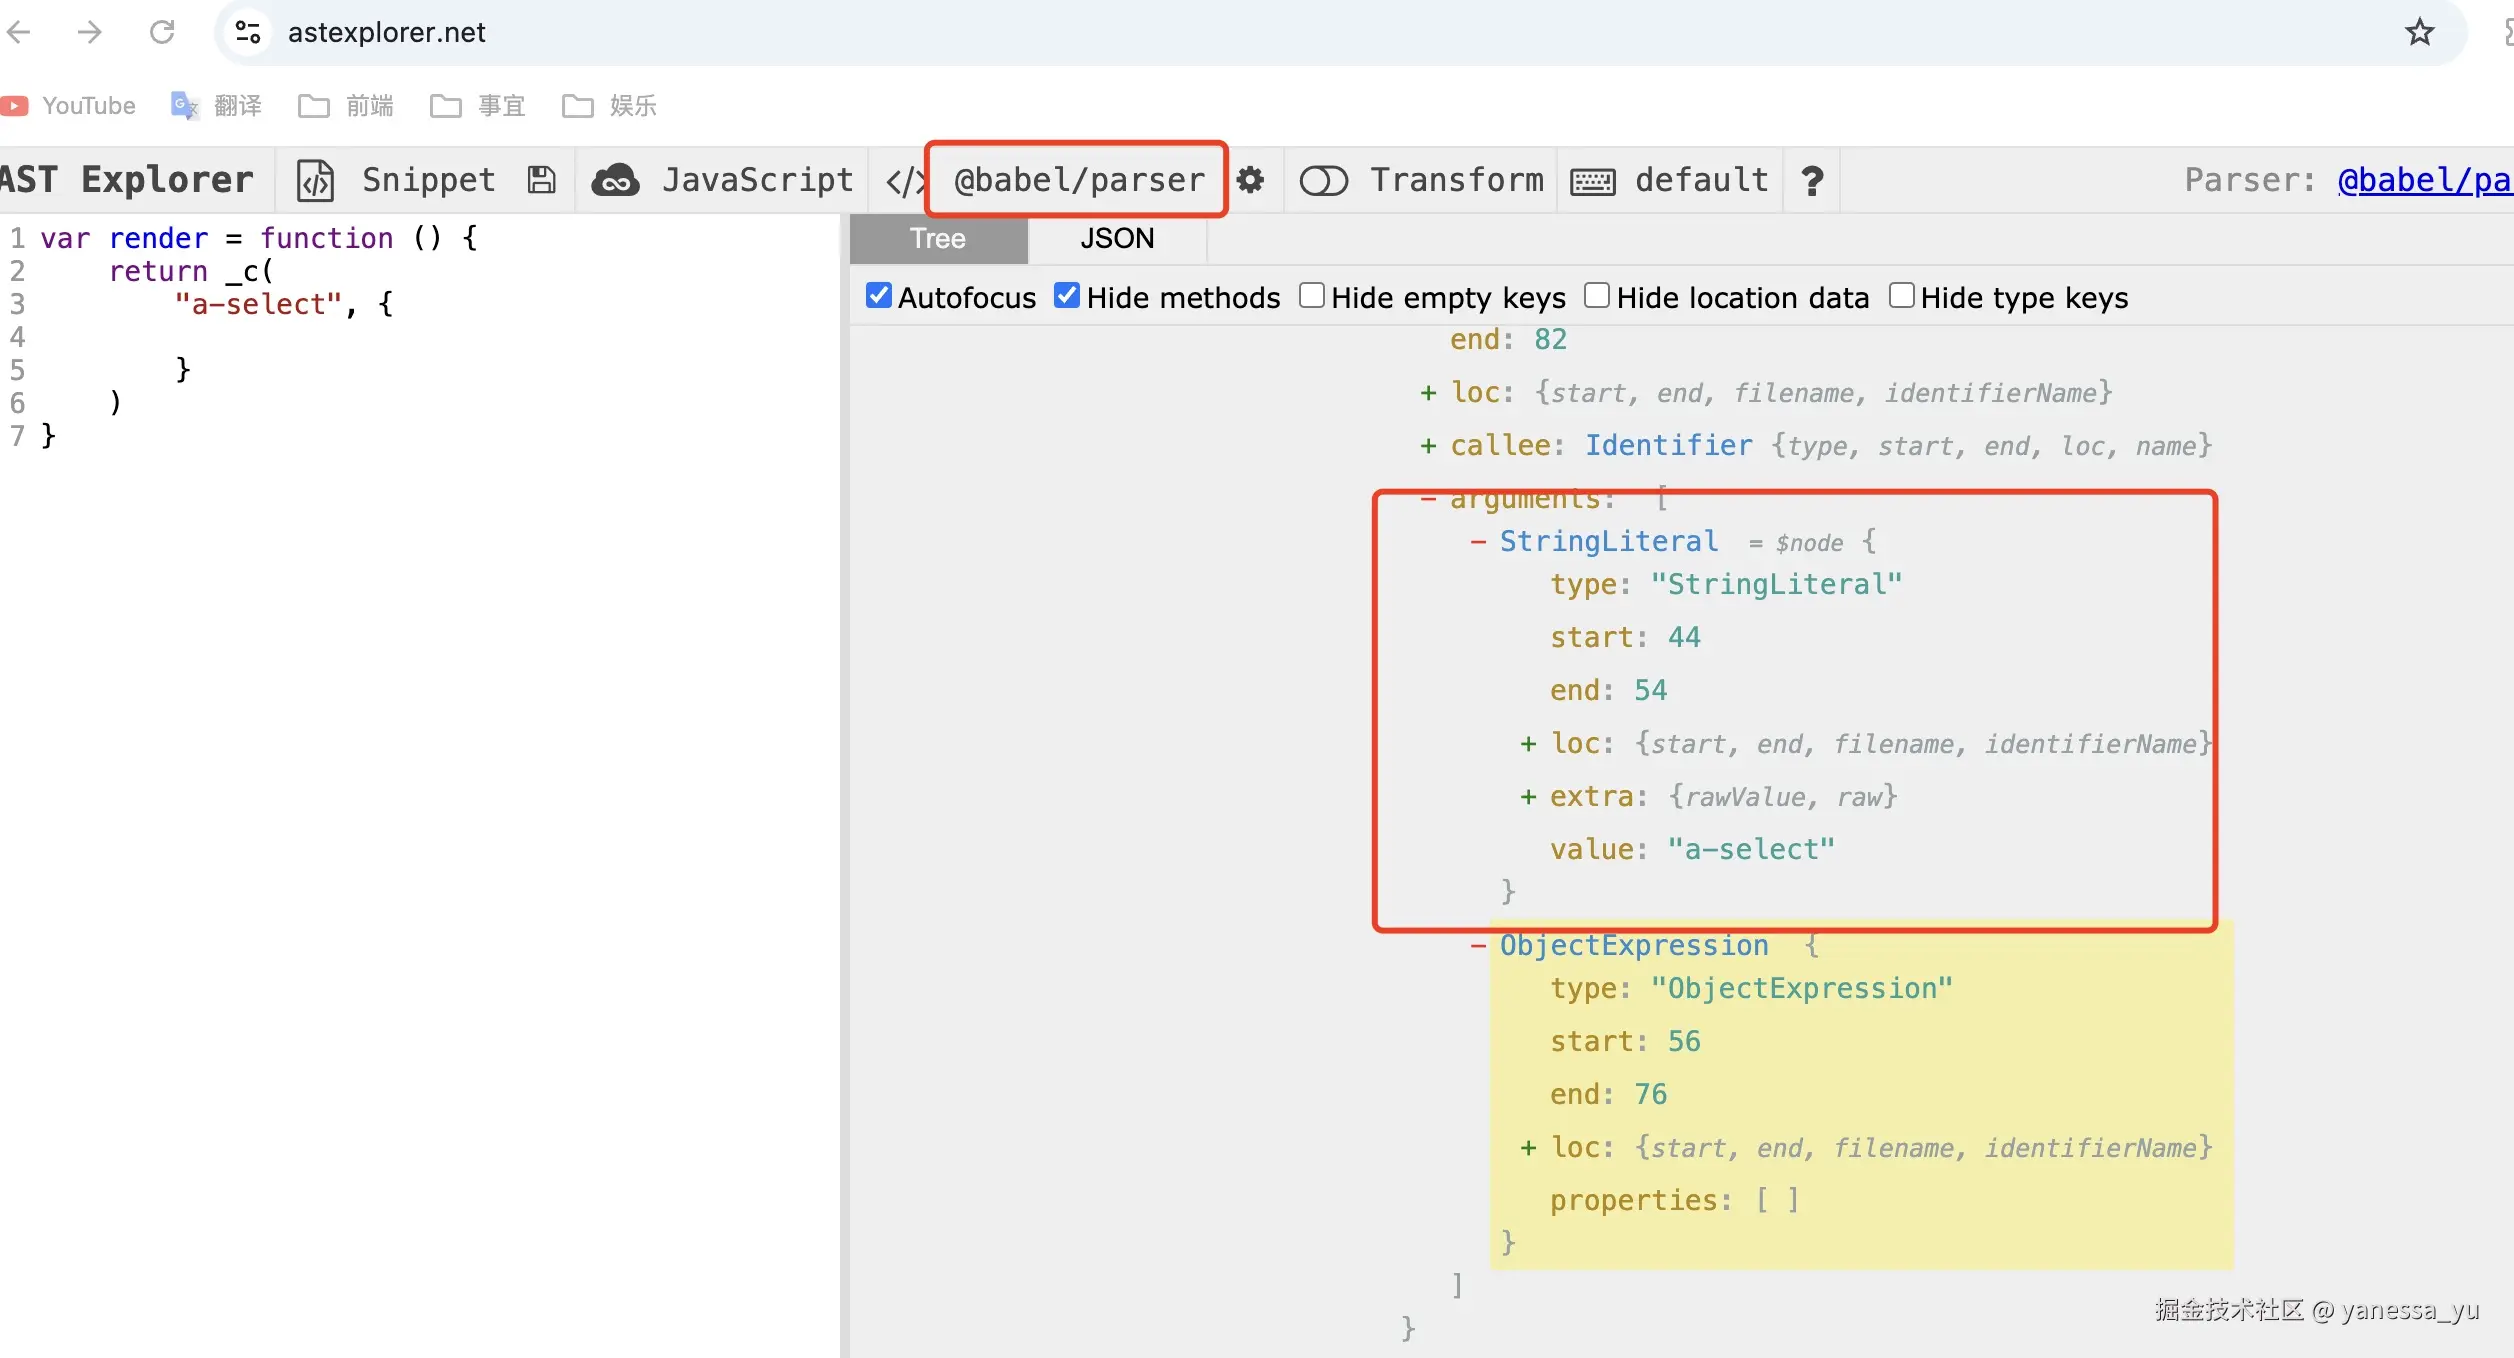Uncheck the Autofocus checkbox
Screen dimensions: 2514x1358
[x=878, y=296]
